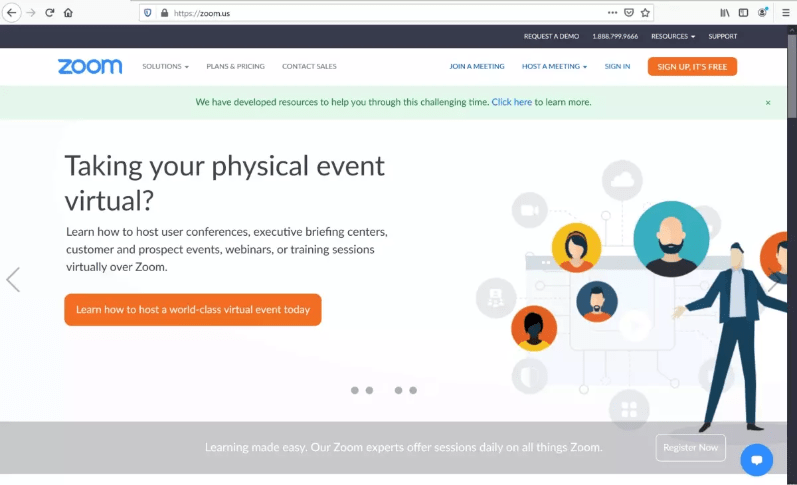Expand the Solutions dropdown
This screenshot has width=797, height=485.
tap(165, 67)
